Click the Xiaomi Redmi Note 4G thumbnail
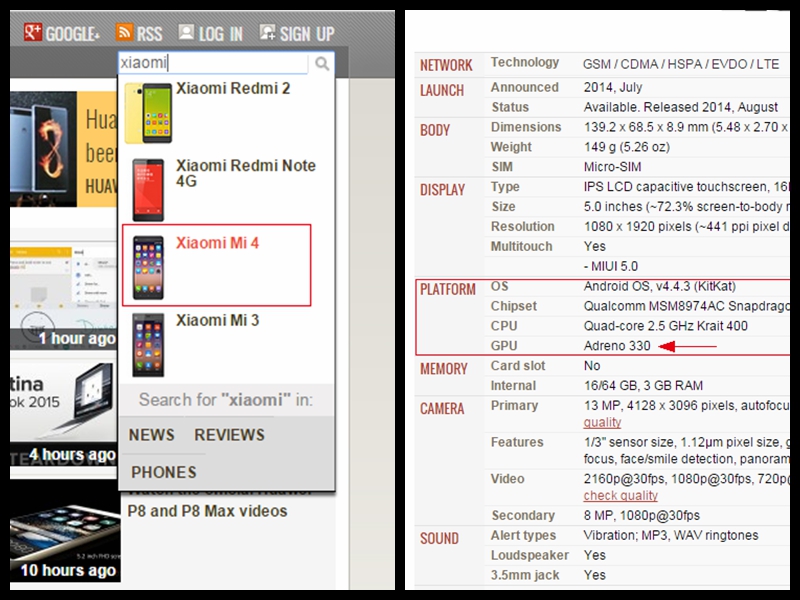Viewport: 800px width, 600px height. coord(148,190)
